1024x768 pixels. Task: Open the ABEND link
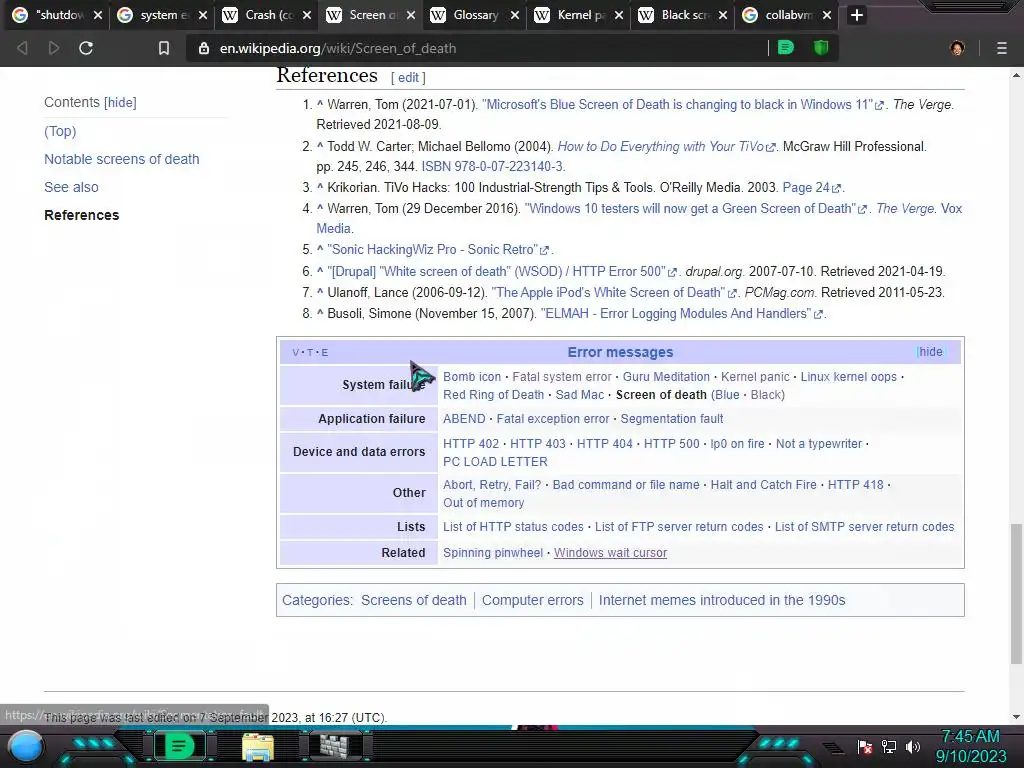point(464,419)
